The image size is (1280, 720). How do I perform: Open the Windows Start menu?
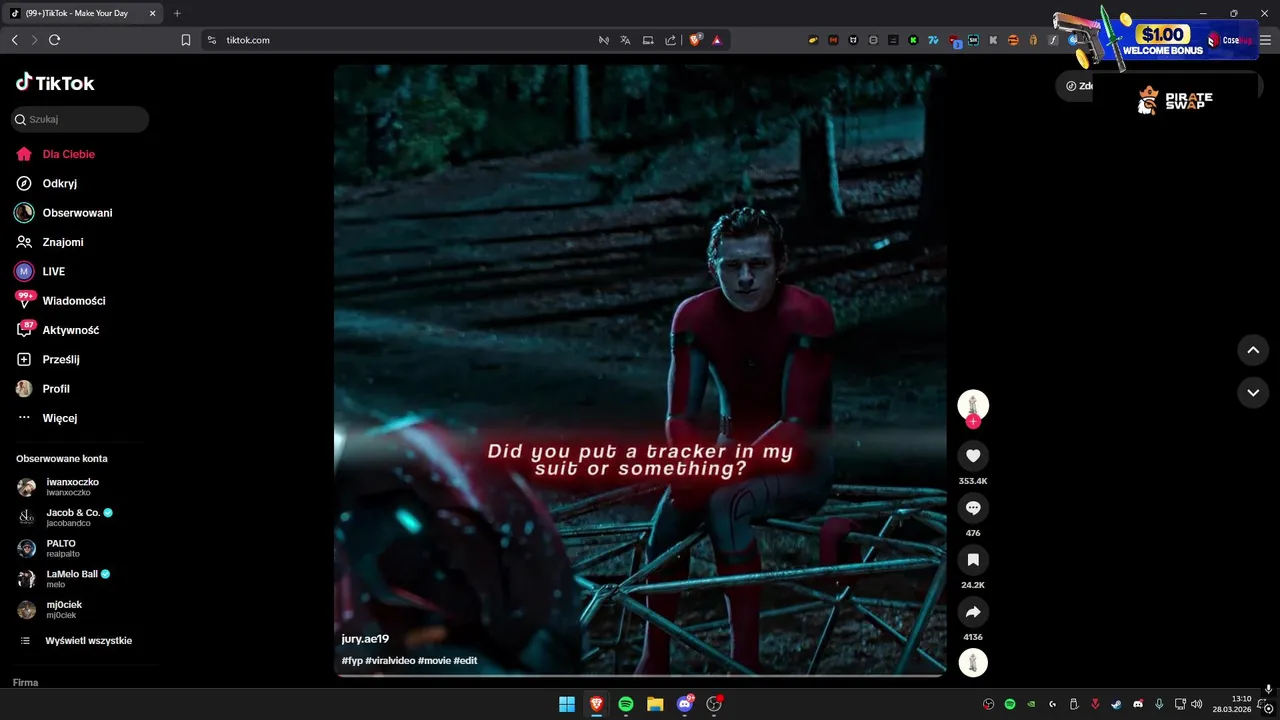pyautogui.click(x=567, y=704)
